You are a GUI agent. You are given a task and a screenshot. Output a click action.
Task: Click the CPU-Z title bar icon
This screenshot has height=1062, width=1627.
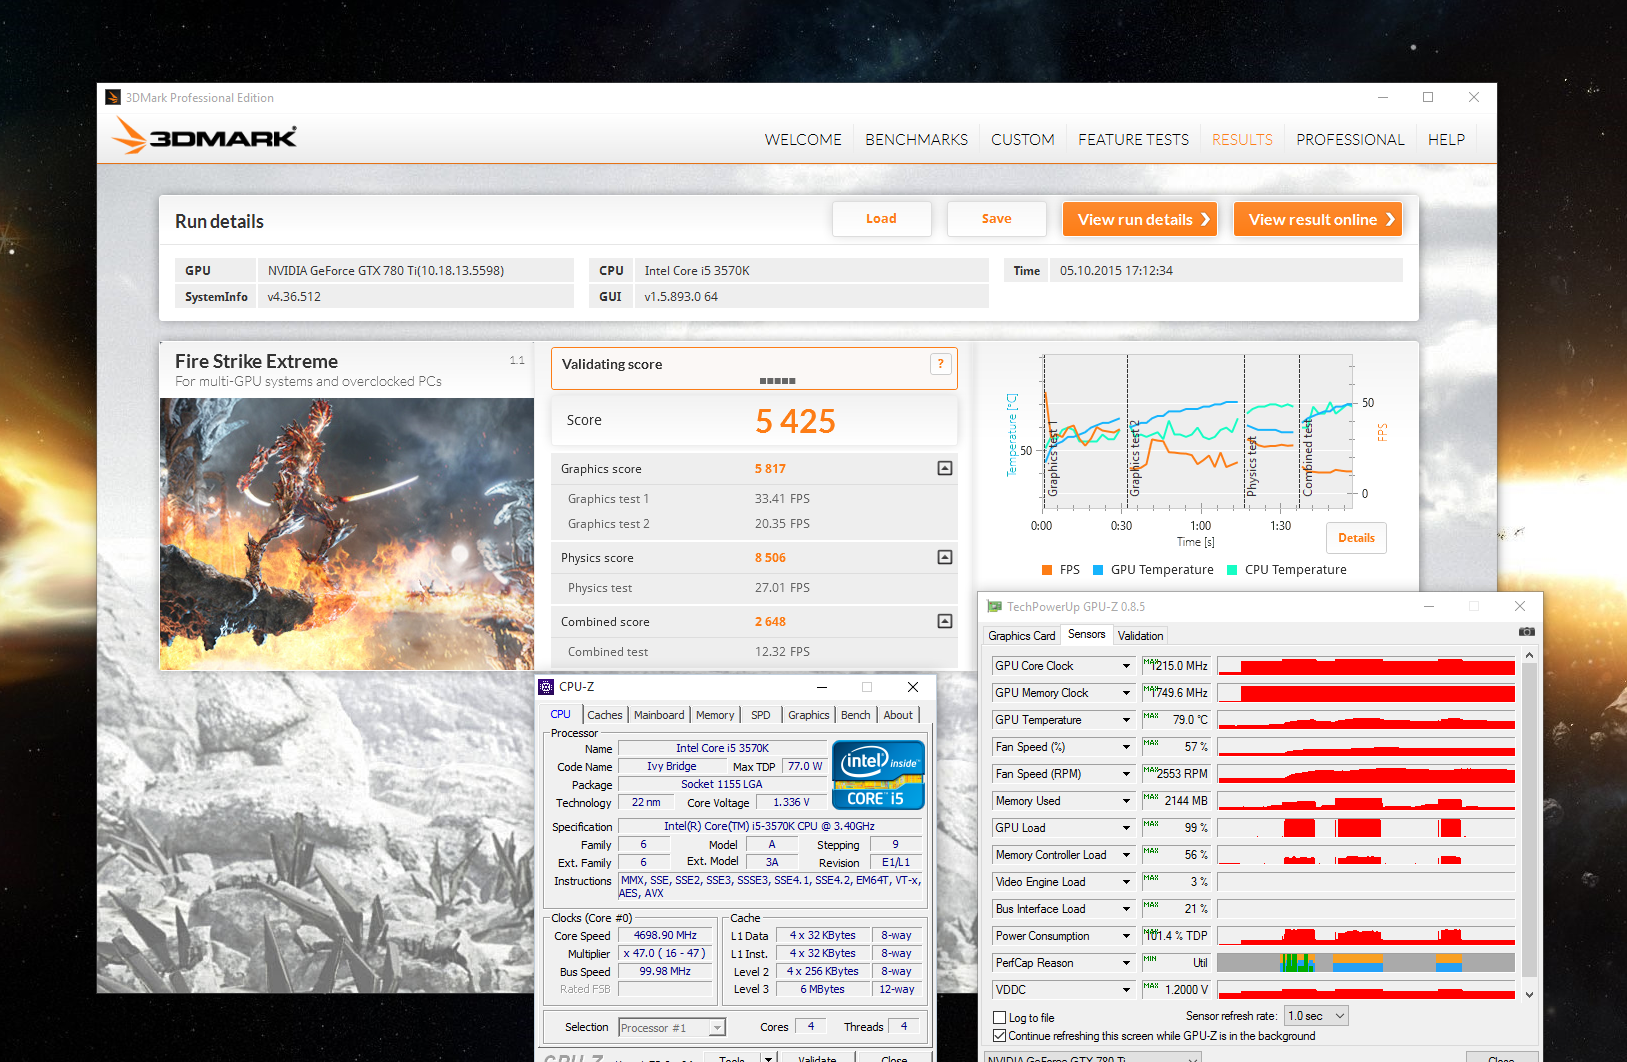(546, 687)
